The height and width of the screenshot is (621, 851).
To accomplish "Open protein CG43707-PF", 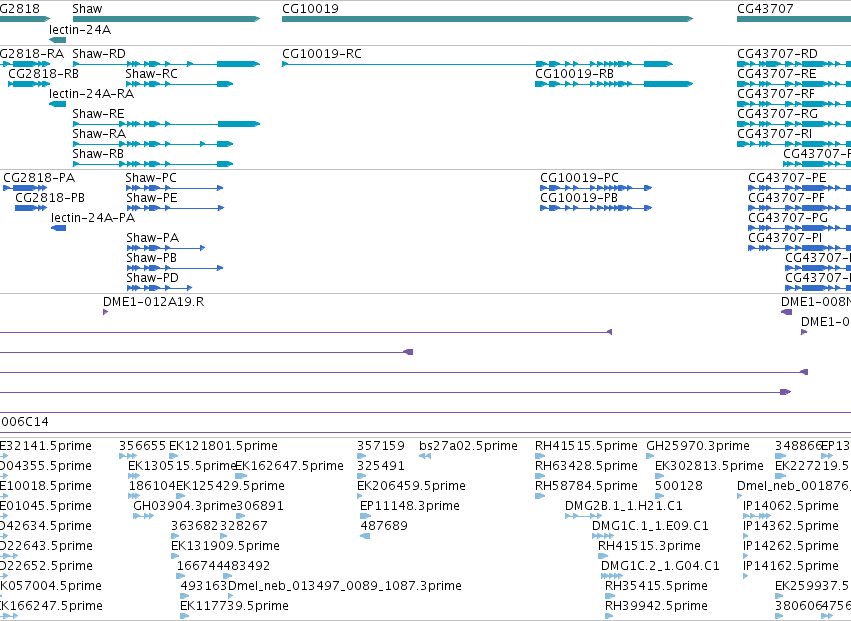I will pos(786,198).
